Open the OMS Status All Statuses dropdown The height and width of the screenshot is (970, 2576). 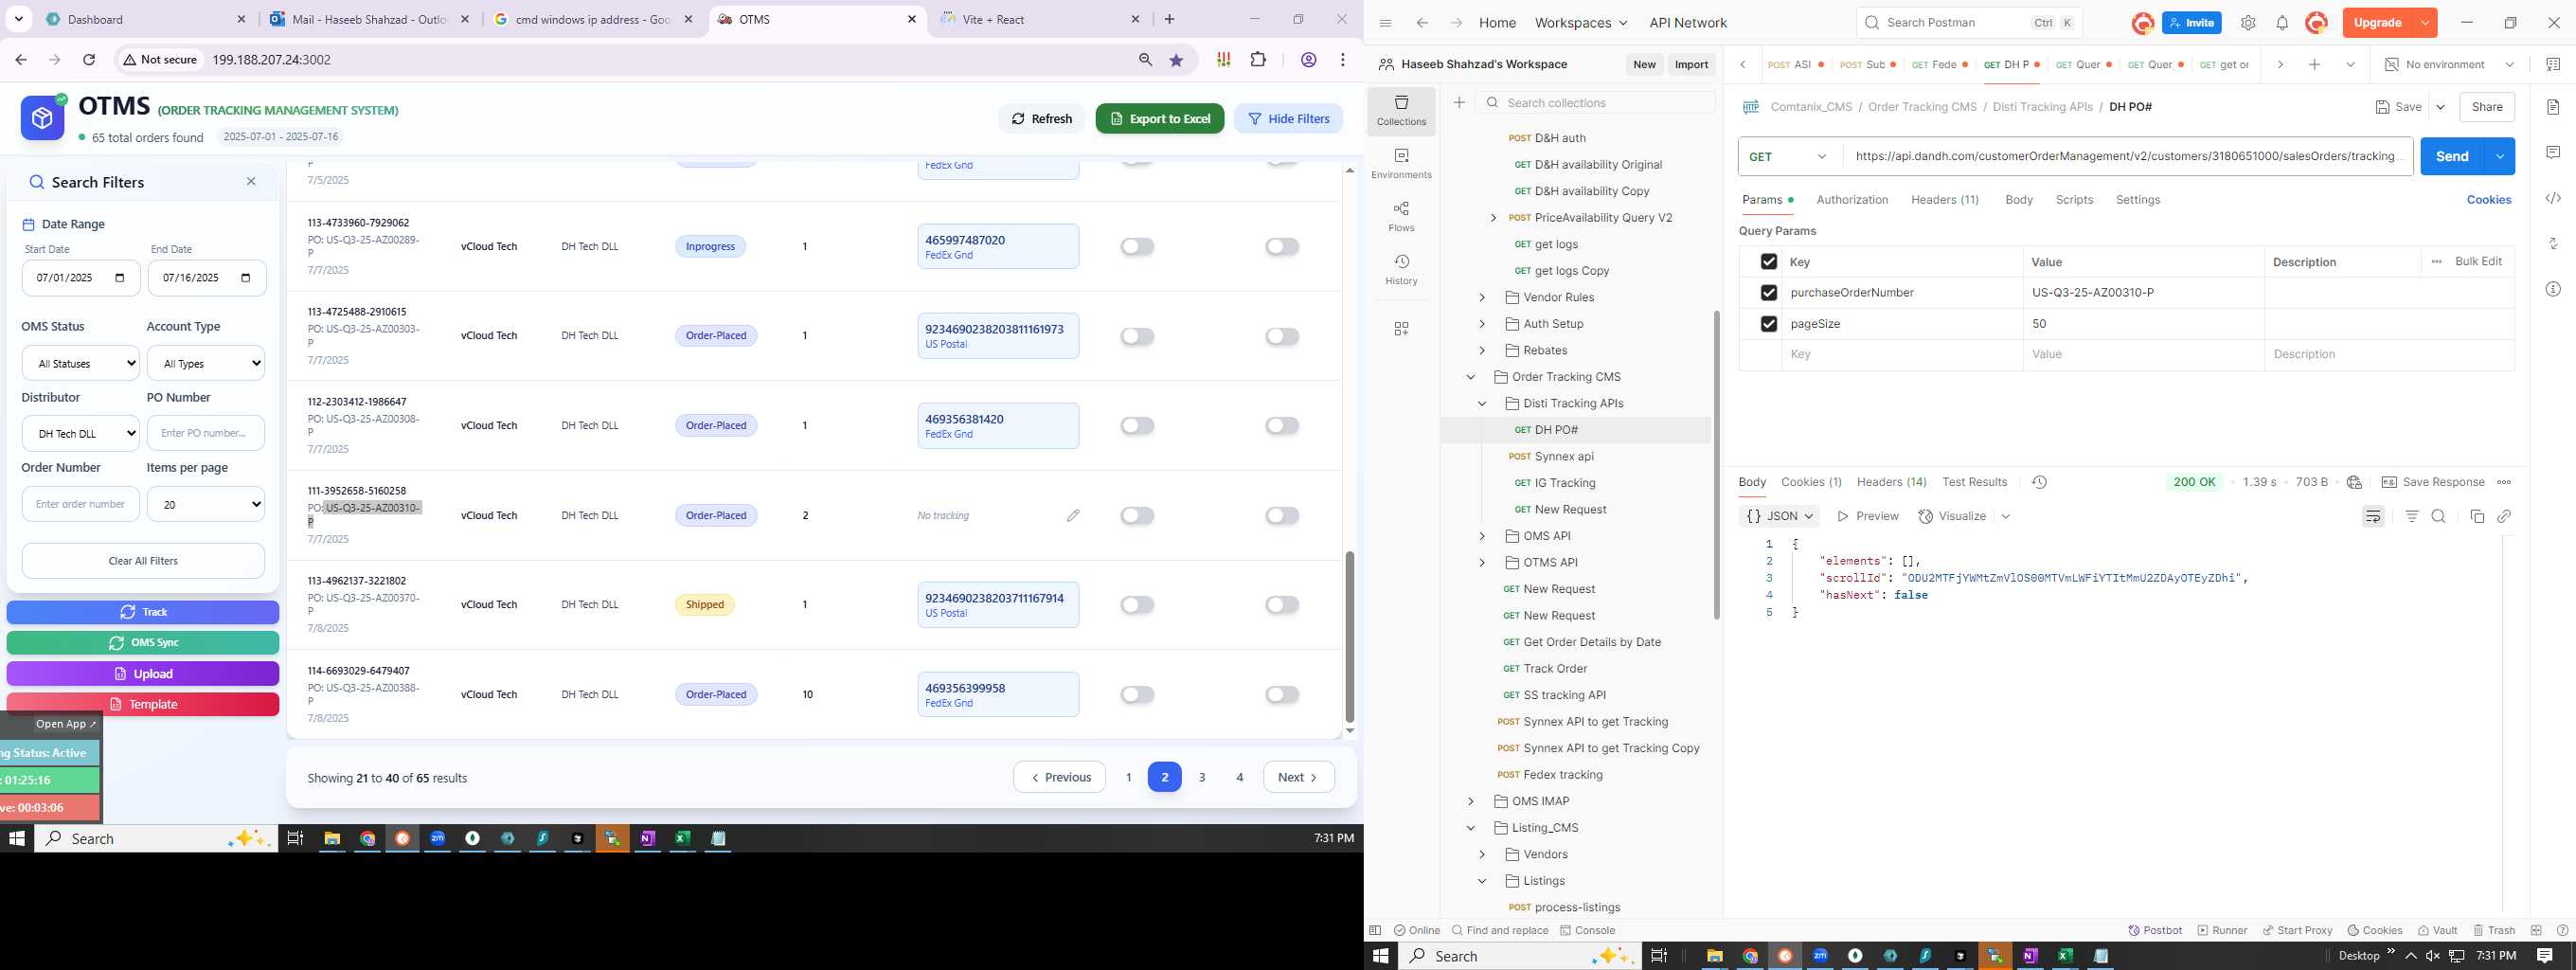(x=80, y=363)
